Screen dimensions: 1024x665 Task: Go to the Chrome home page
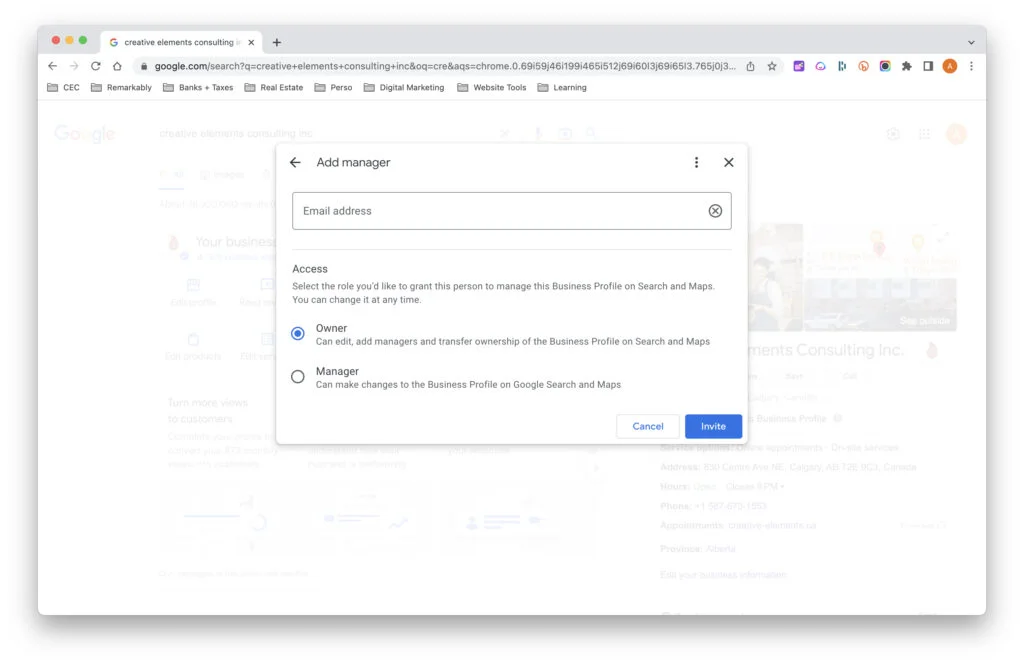click(117, 66)
